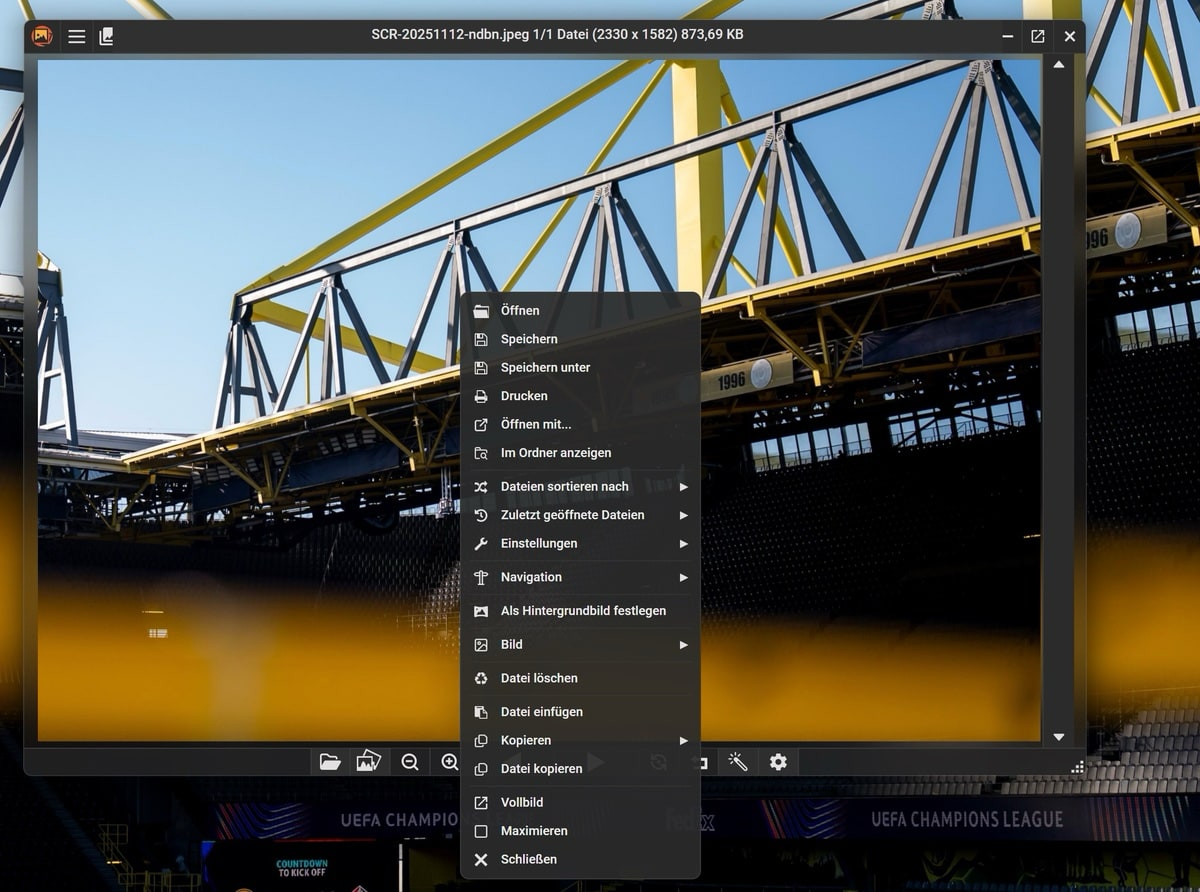Open the hamburger menu in title bar
Screen dimensions: 1200x892
tap(77, 36)
